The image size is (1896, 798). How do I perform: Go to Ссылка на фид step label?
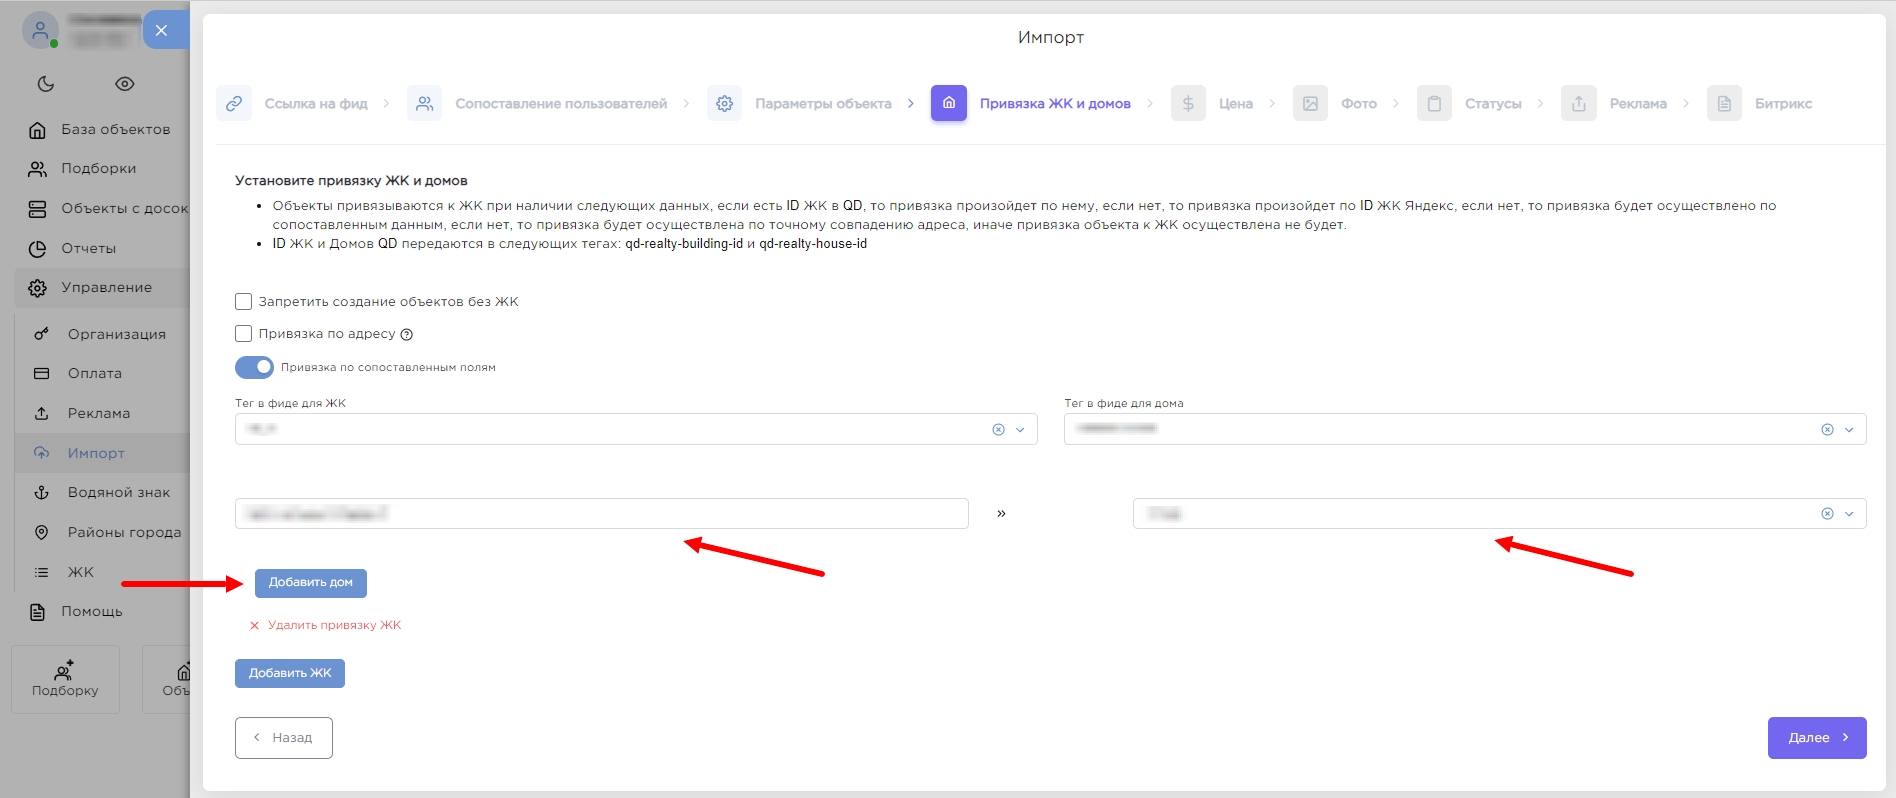coord(316,103)
